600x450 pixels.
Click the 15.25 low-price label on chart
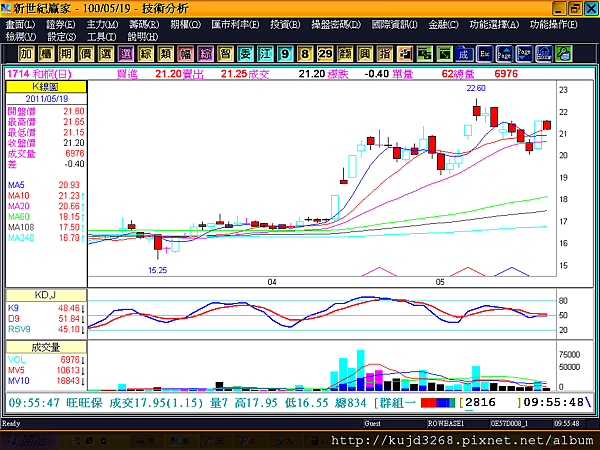pyautogui.click(x=158, y=270)
